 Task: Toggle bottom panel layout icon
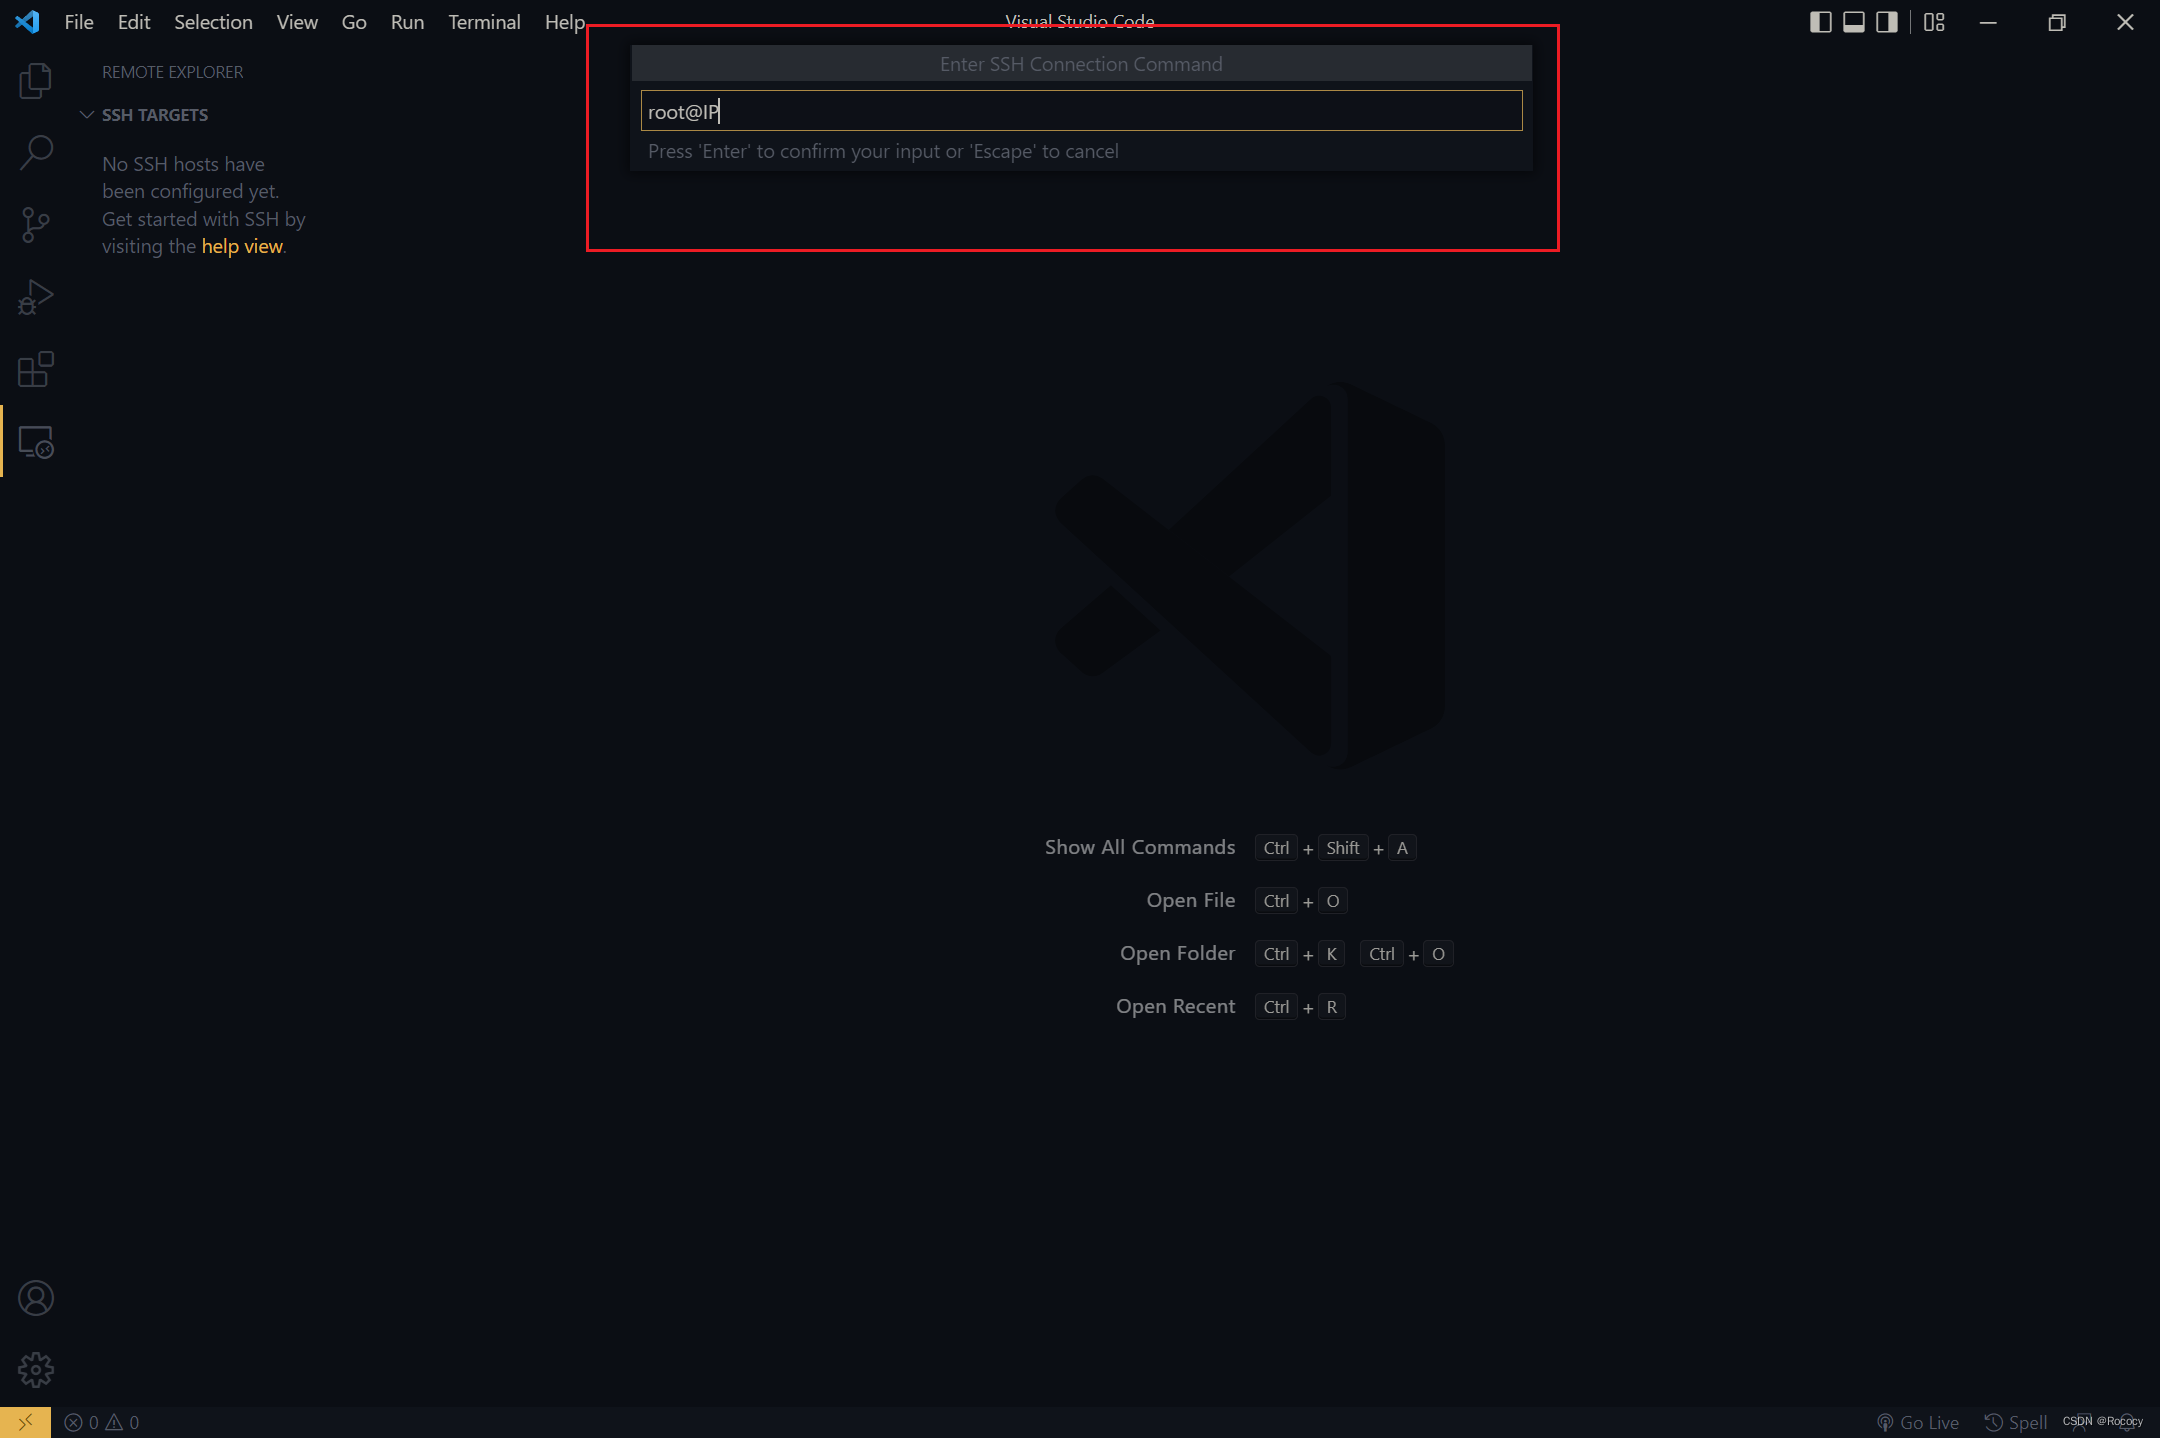(x=1854, y=22)
